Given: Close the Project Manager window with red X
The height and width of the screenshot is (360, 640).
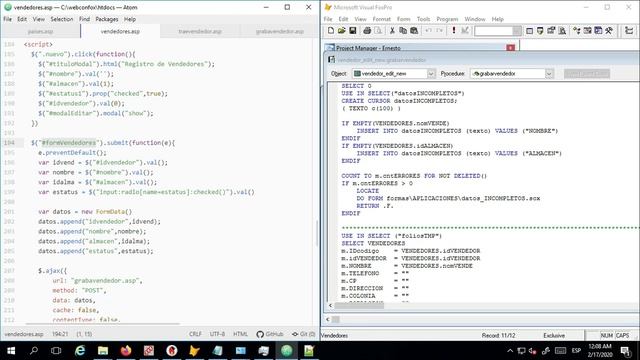Looking at the screenshot, I should point(510,48).
